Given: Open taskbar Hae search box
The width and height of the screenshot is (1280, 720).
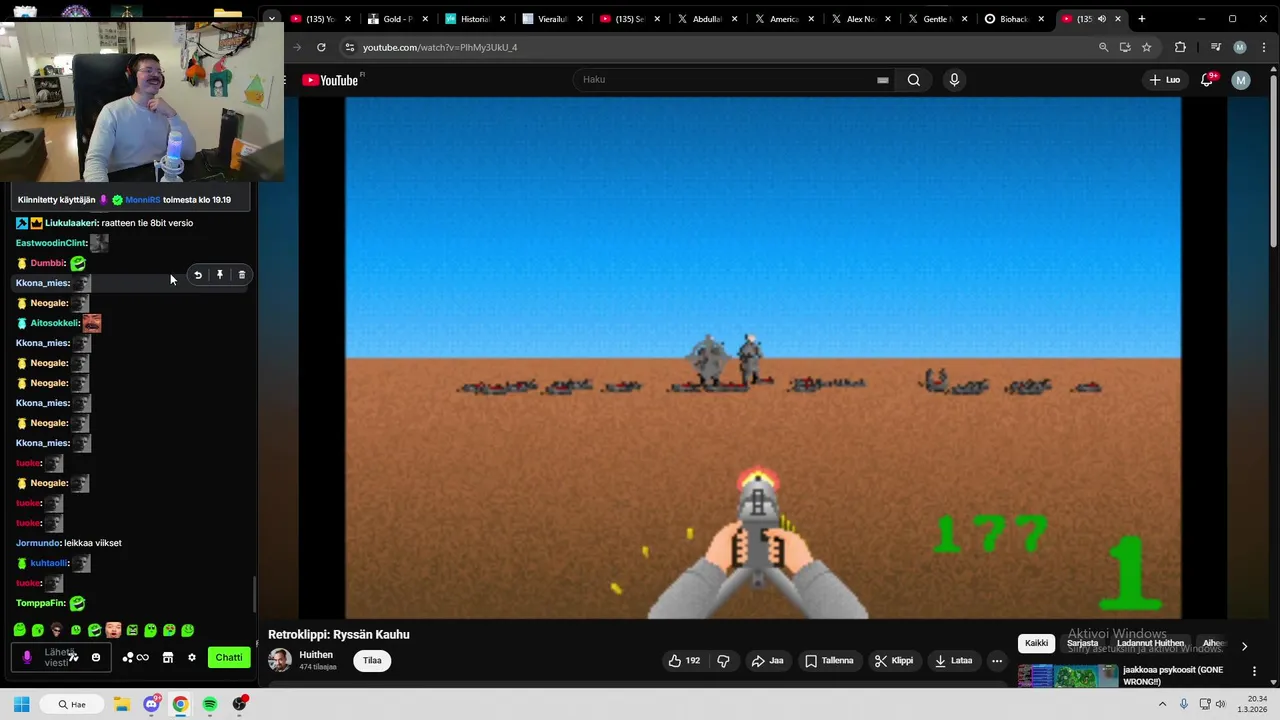Looking at the screenshot, I should (x=72, y=704).
